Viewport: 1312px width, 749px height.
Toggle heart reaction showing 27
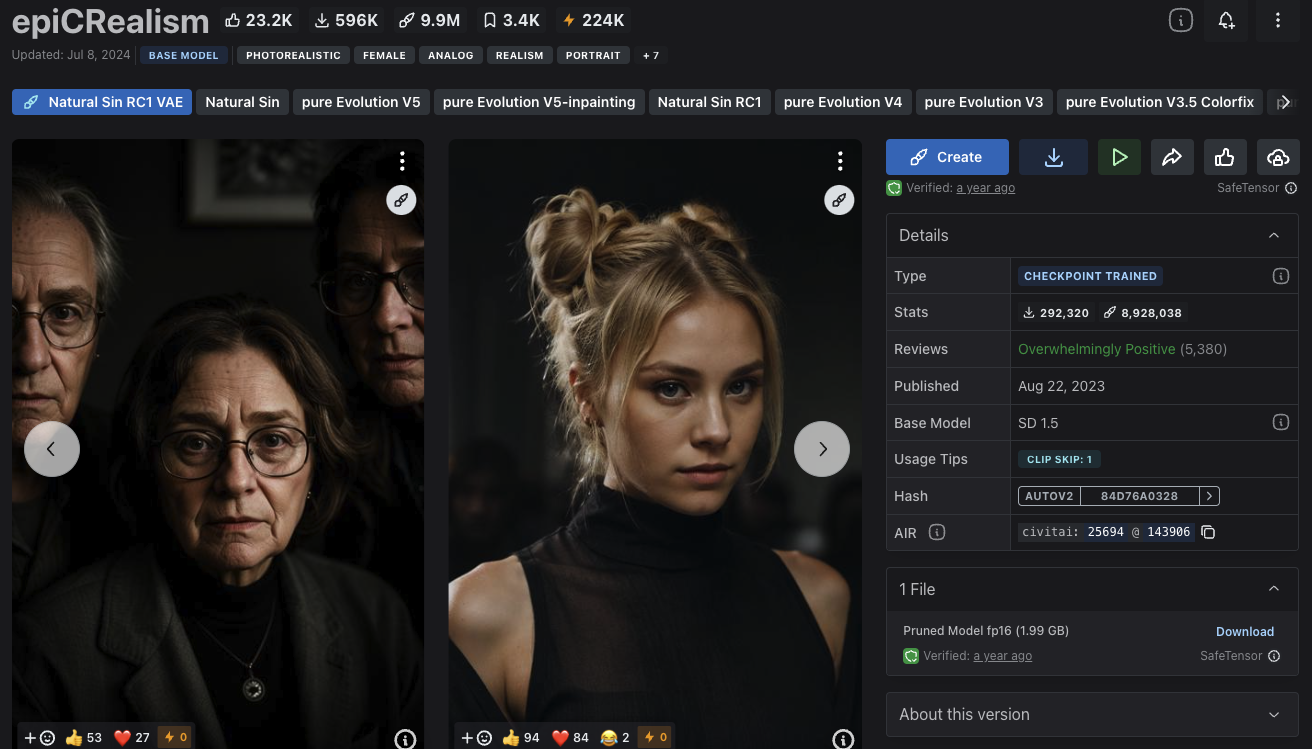pyautogui.click(x=132, y=737)
